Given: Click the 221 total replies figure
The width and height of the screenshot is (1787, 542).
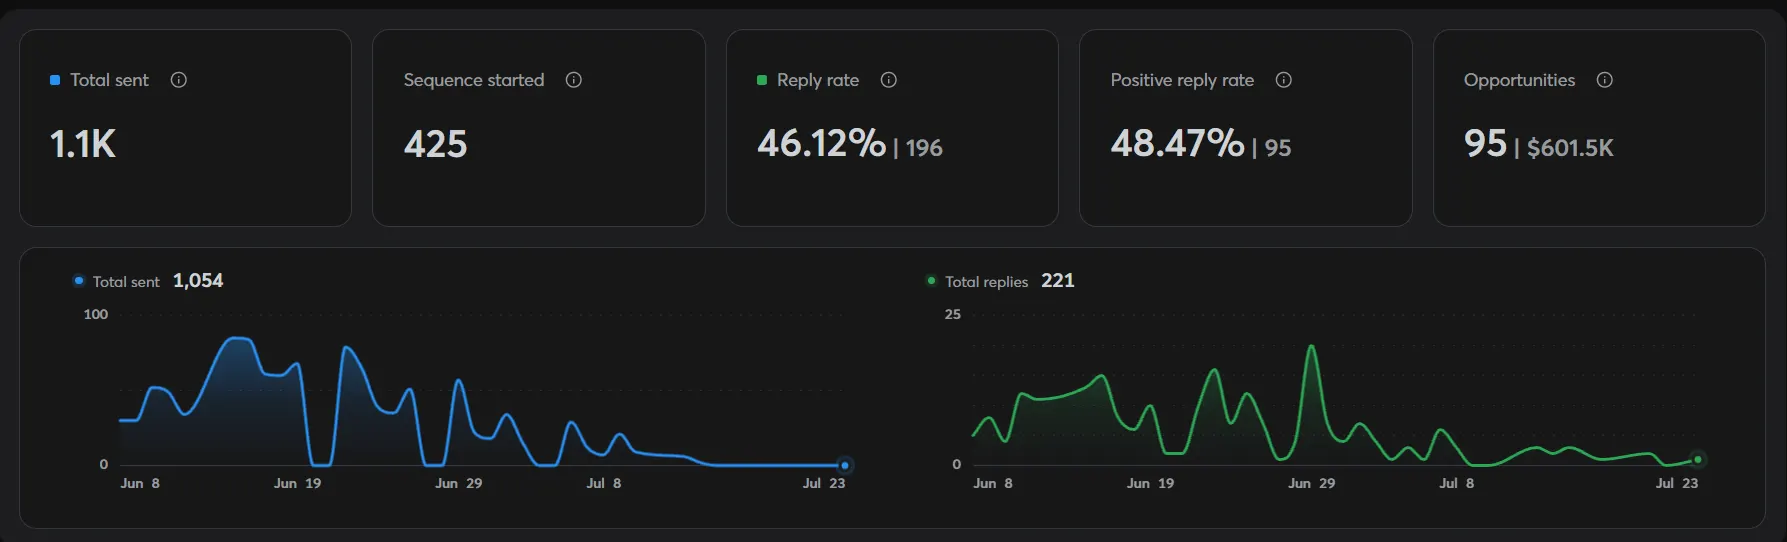Looking at the screenshot, I should click(1058, 281).
